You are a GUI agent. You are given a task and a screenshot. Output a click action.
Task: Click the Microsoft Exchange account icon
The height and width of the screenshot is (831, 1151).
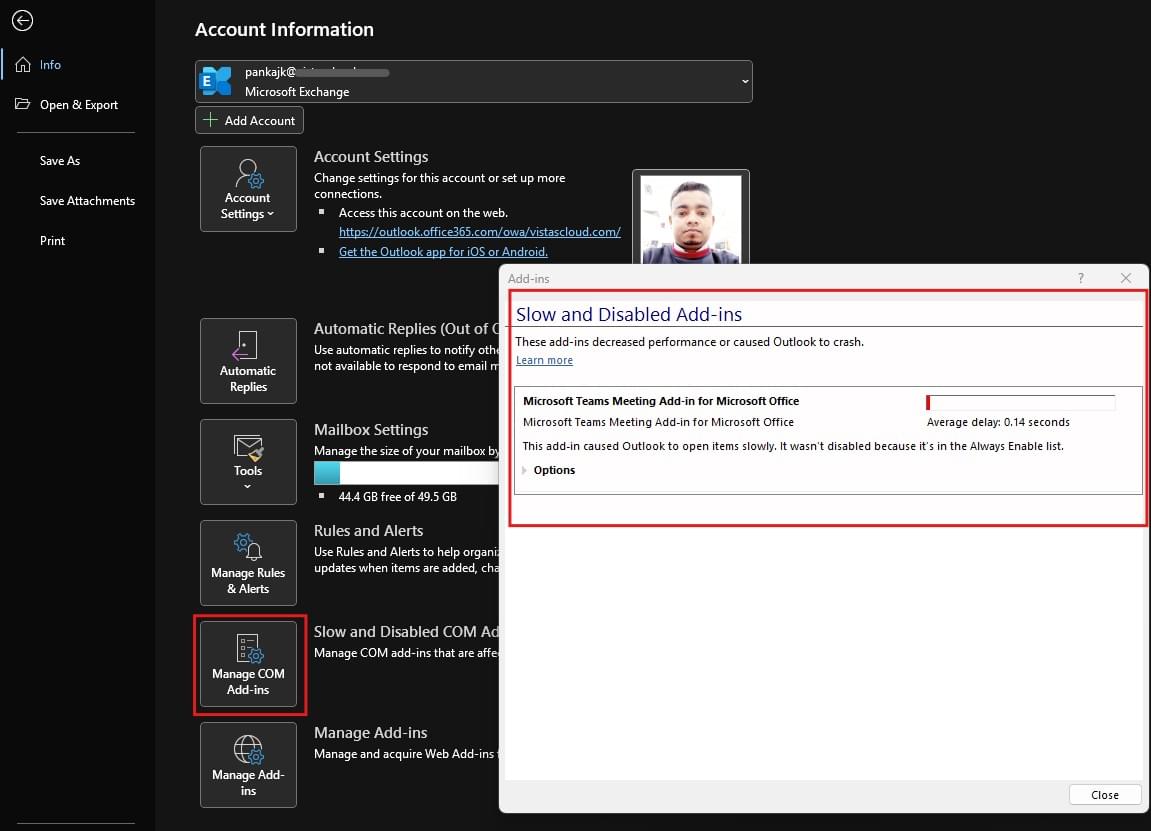click(216, 81)
